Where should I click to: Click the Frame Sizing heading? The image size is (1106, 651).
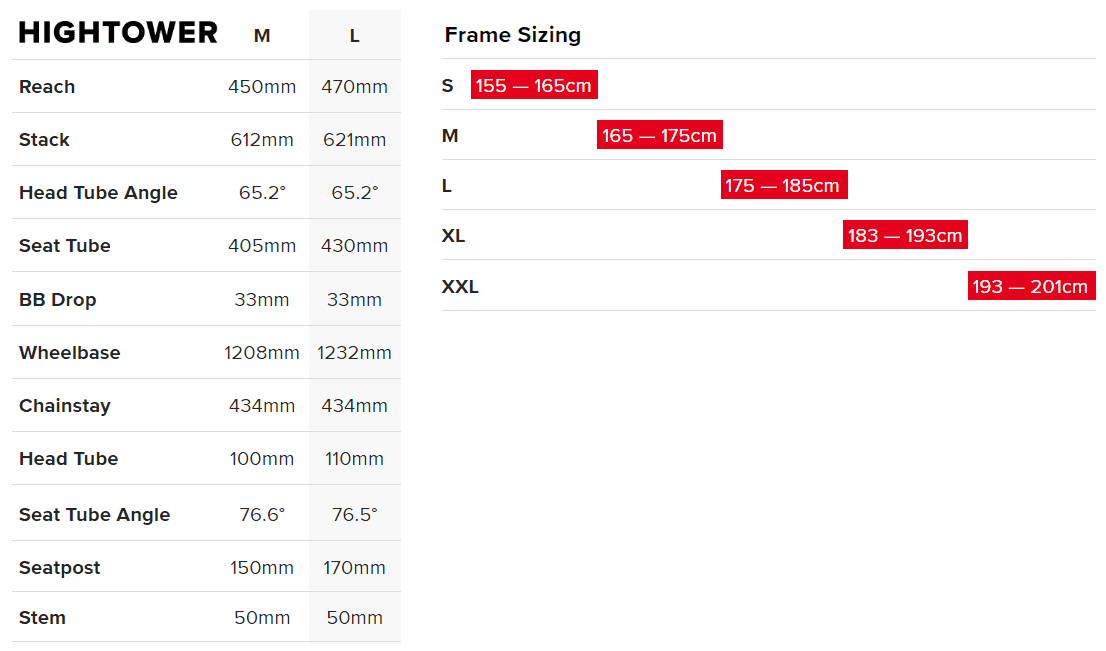512,35
